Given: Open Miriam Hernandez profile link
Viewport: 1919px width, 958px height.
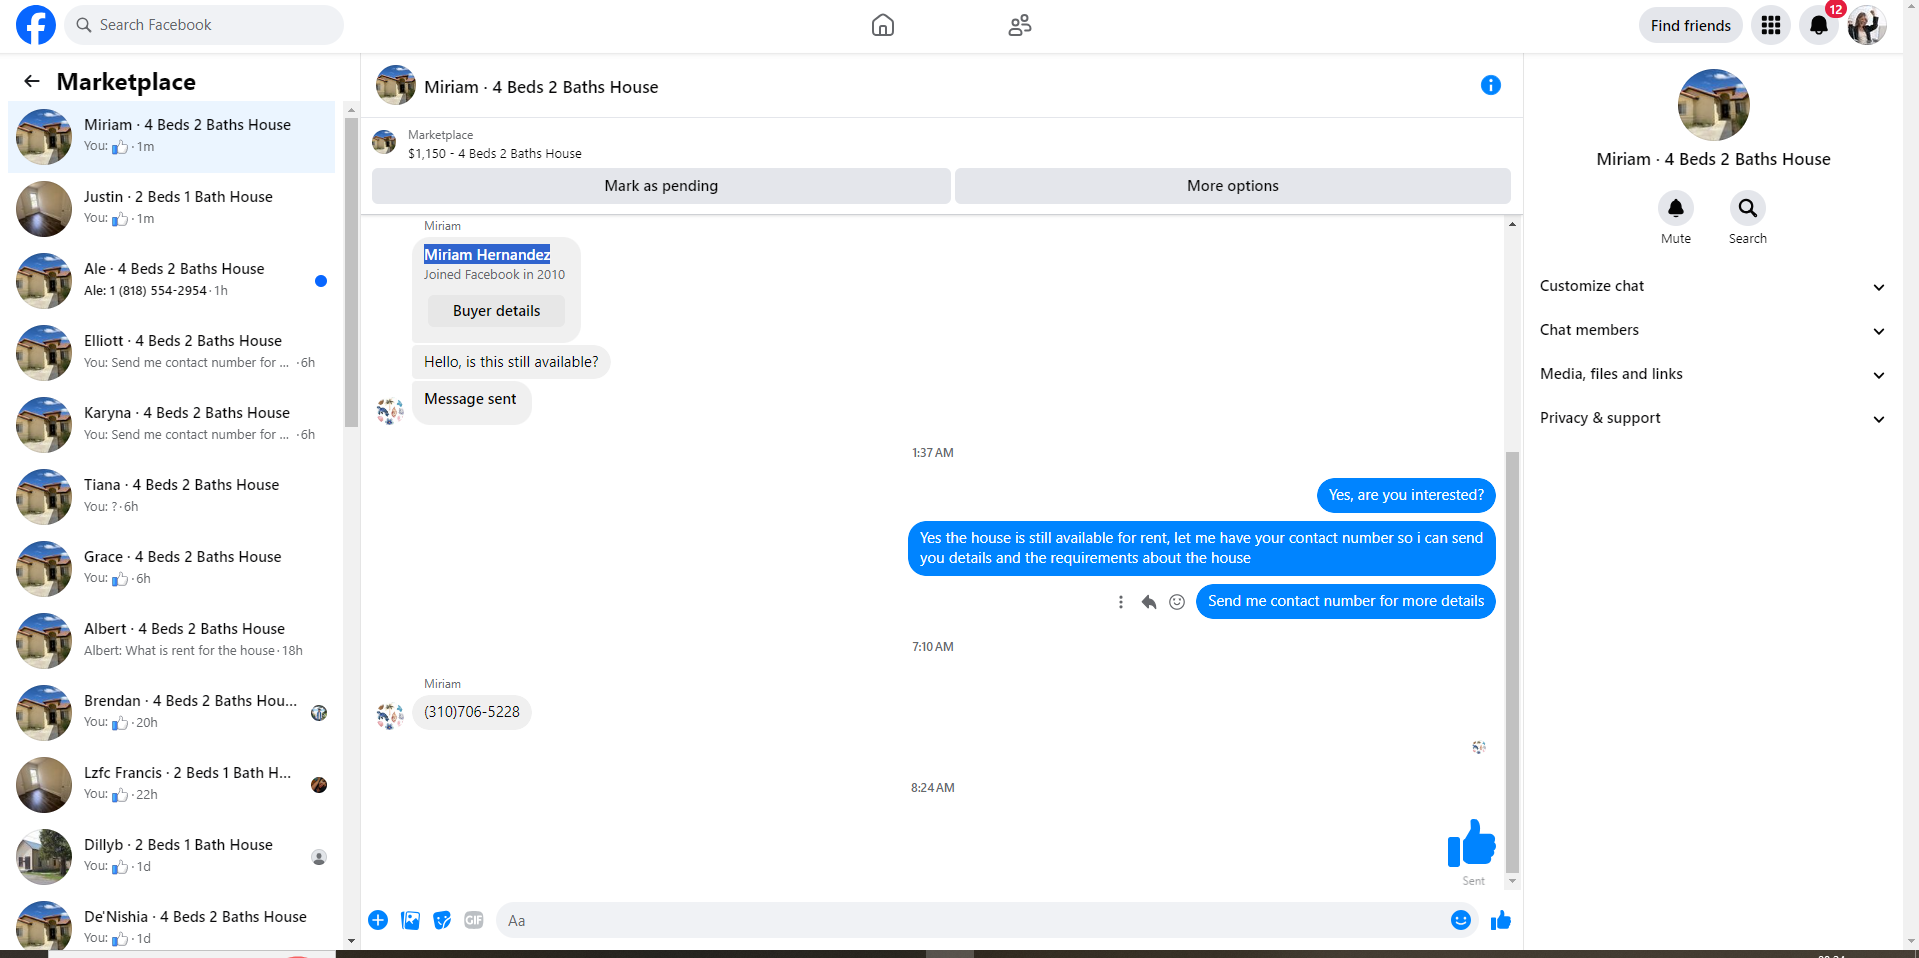Looking at the screenshot, I should 487,255.
